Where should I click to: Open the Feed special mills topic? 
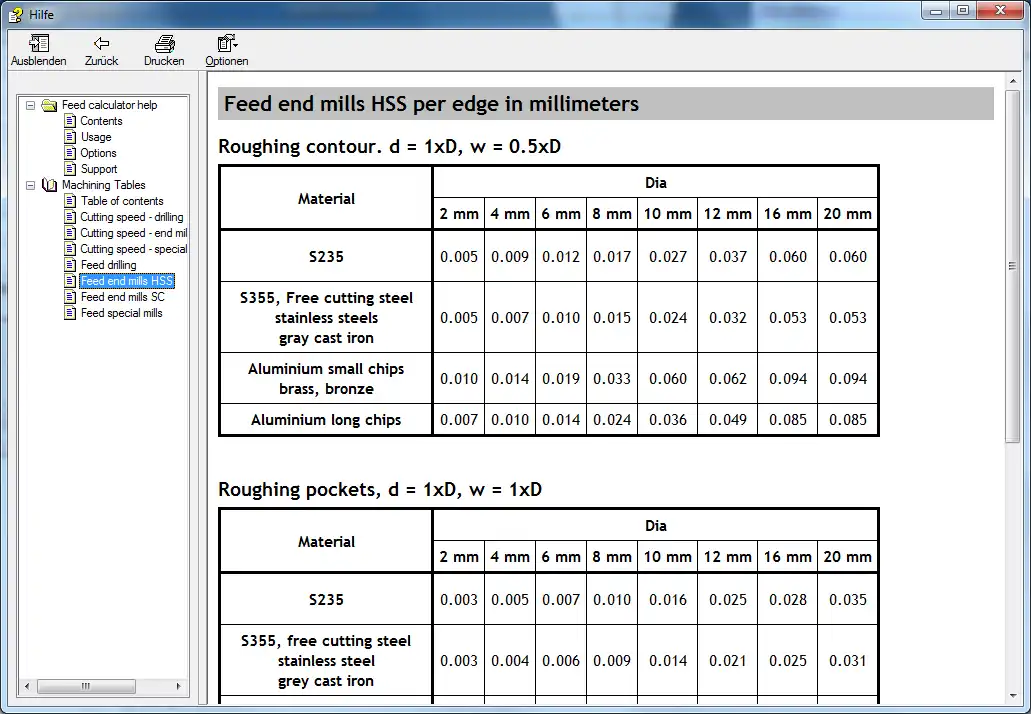pyautogui.click(x=121, y=313)
